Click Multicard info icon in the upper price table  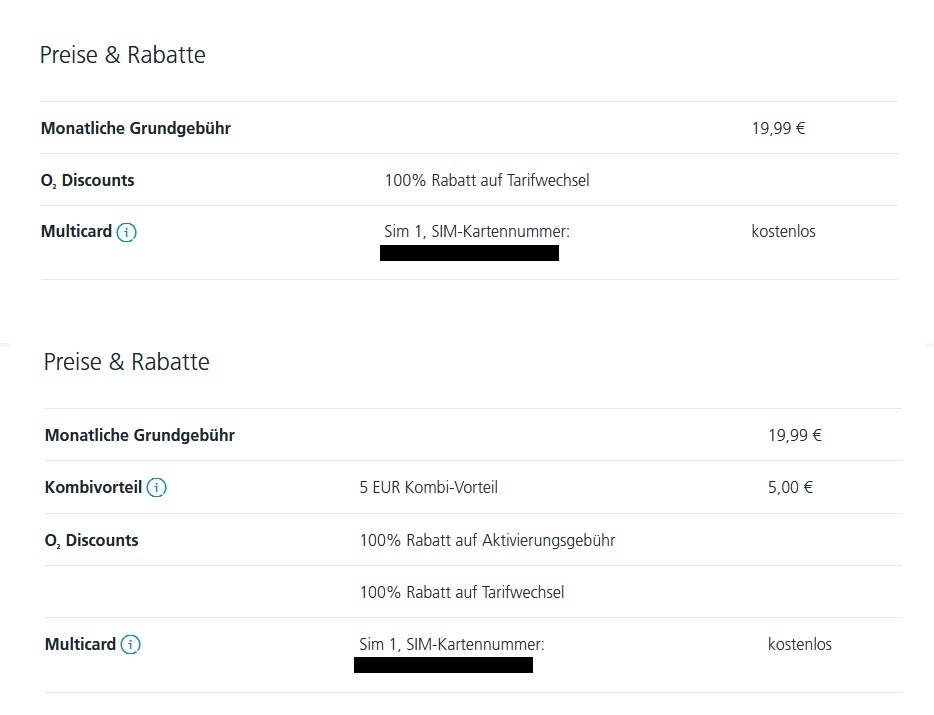point(126,232)
